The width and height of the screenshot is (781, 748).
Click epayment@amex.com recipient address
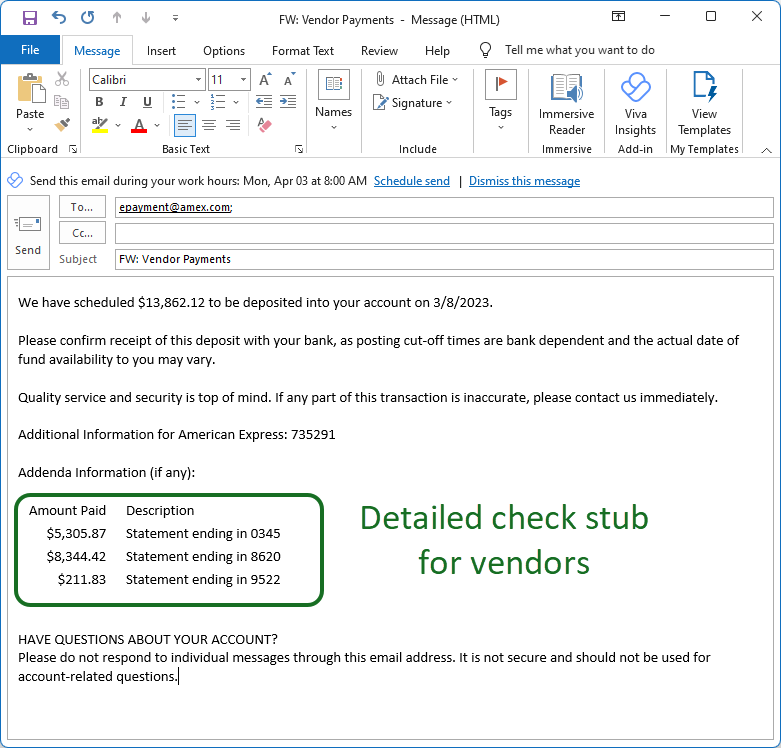pos(175,207)
